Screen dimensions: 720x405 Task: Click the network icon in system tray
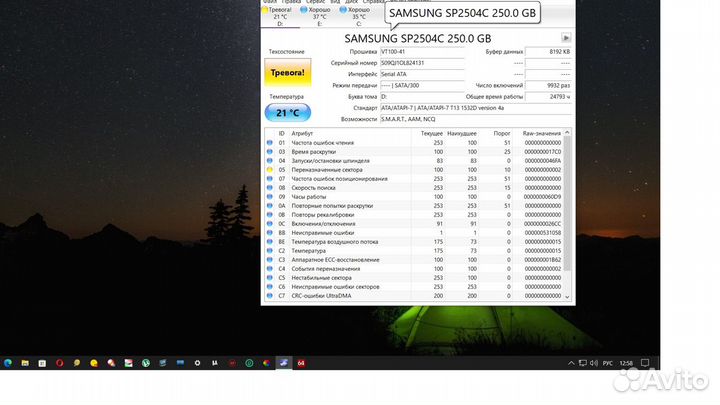583,363
